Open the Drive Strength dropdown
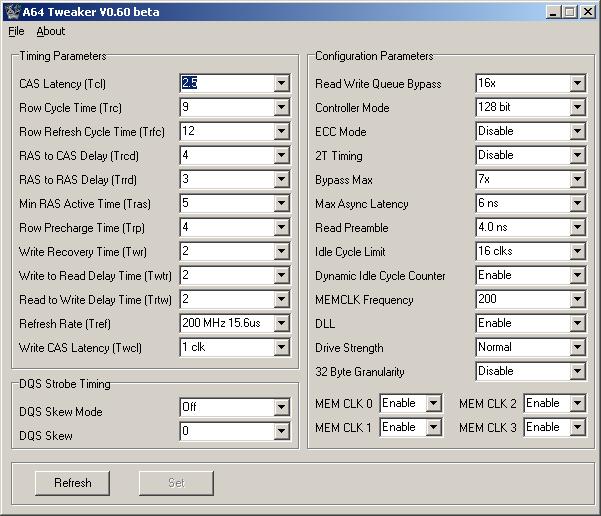Screen dimensions: 601x516 point(577,347)
